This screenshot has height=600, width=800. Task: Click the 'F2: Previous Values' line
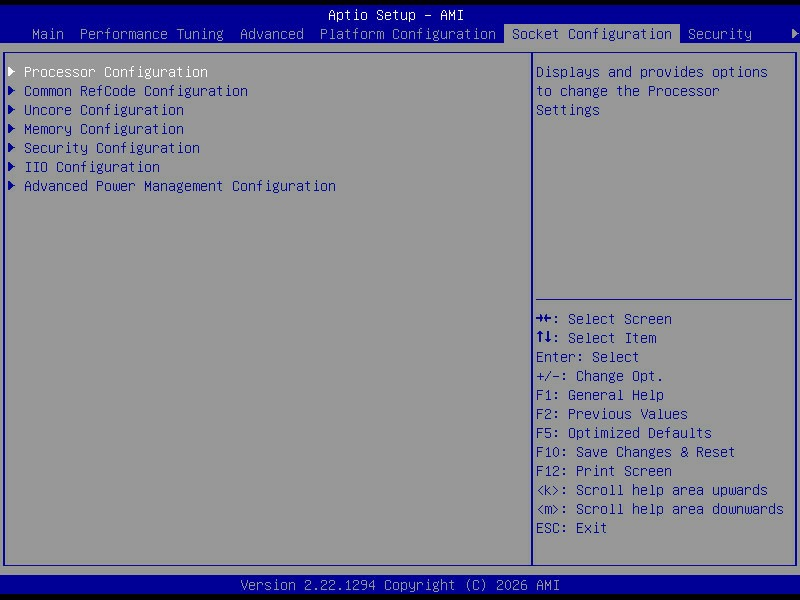[612, 414]
